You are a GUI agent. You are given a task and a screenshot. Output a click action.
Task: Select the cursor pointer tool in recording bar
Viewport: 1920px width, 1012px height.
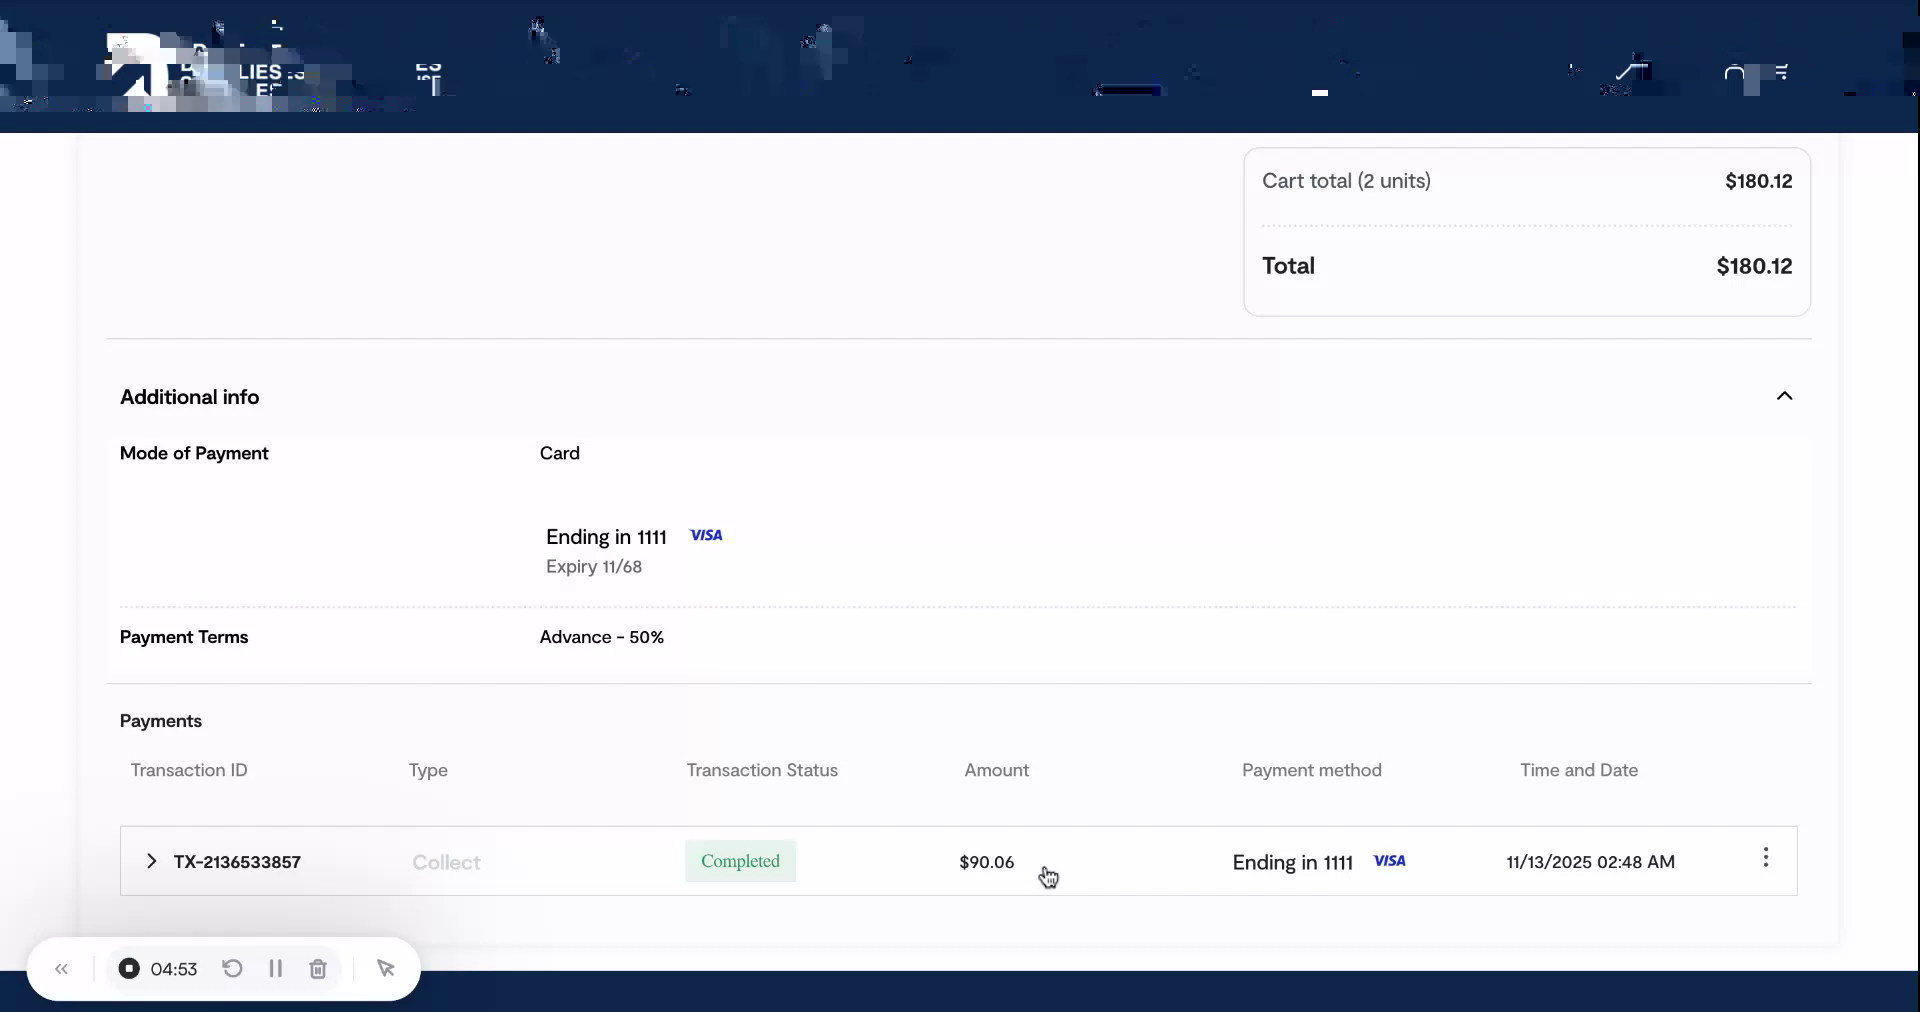[387, 969]
